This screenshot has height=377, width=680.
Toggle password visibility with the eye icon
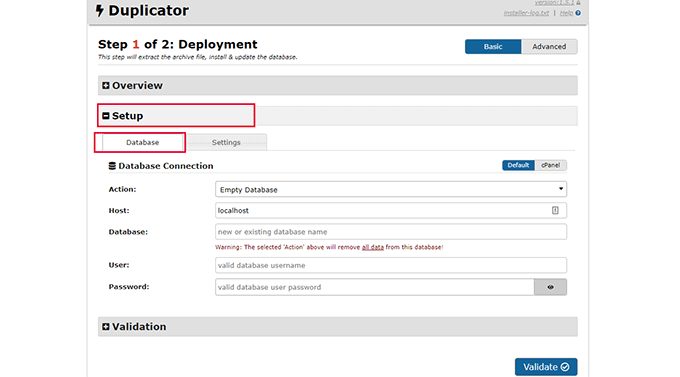pos(550,287)
